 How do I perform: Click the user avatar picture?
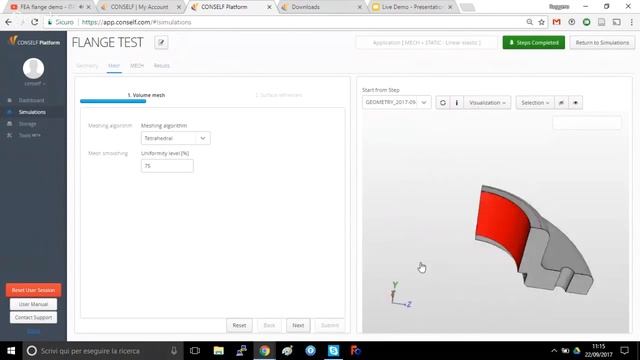[33, 68]
